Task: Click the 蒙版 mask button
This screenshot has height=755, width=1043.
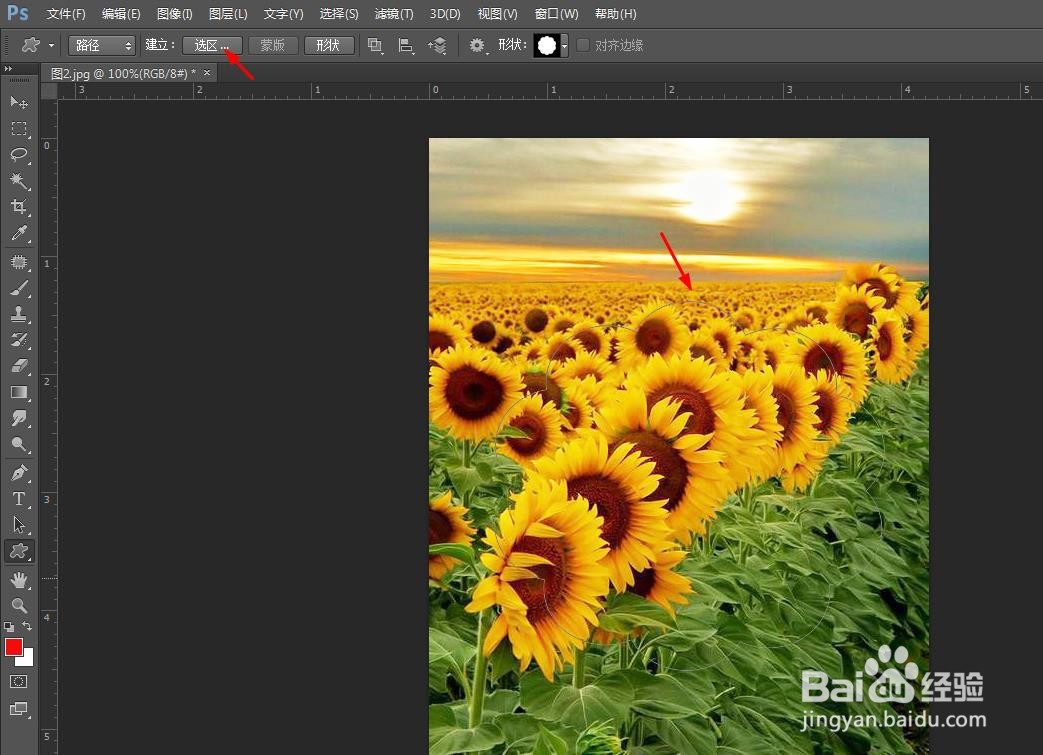Action: point(273,45)
